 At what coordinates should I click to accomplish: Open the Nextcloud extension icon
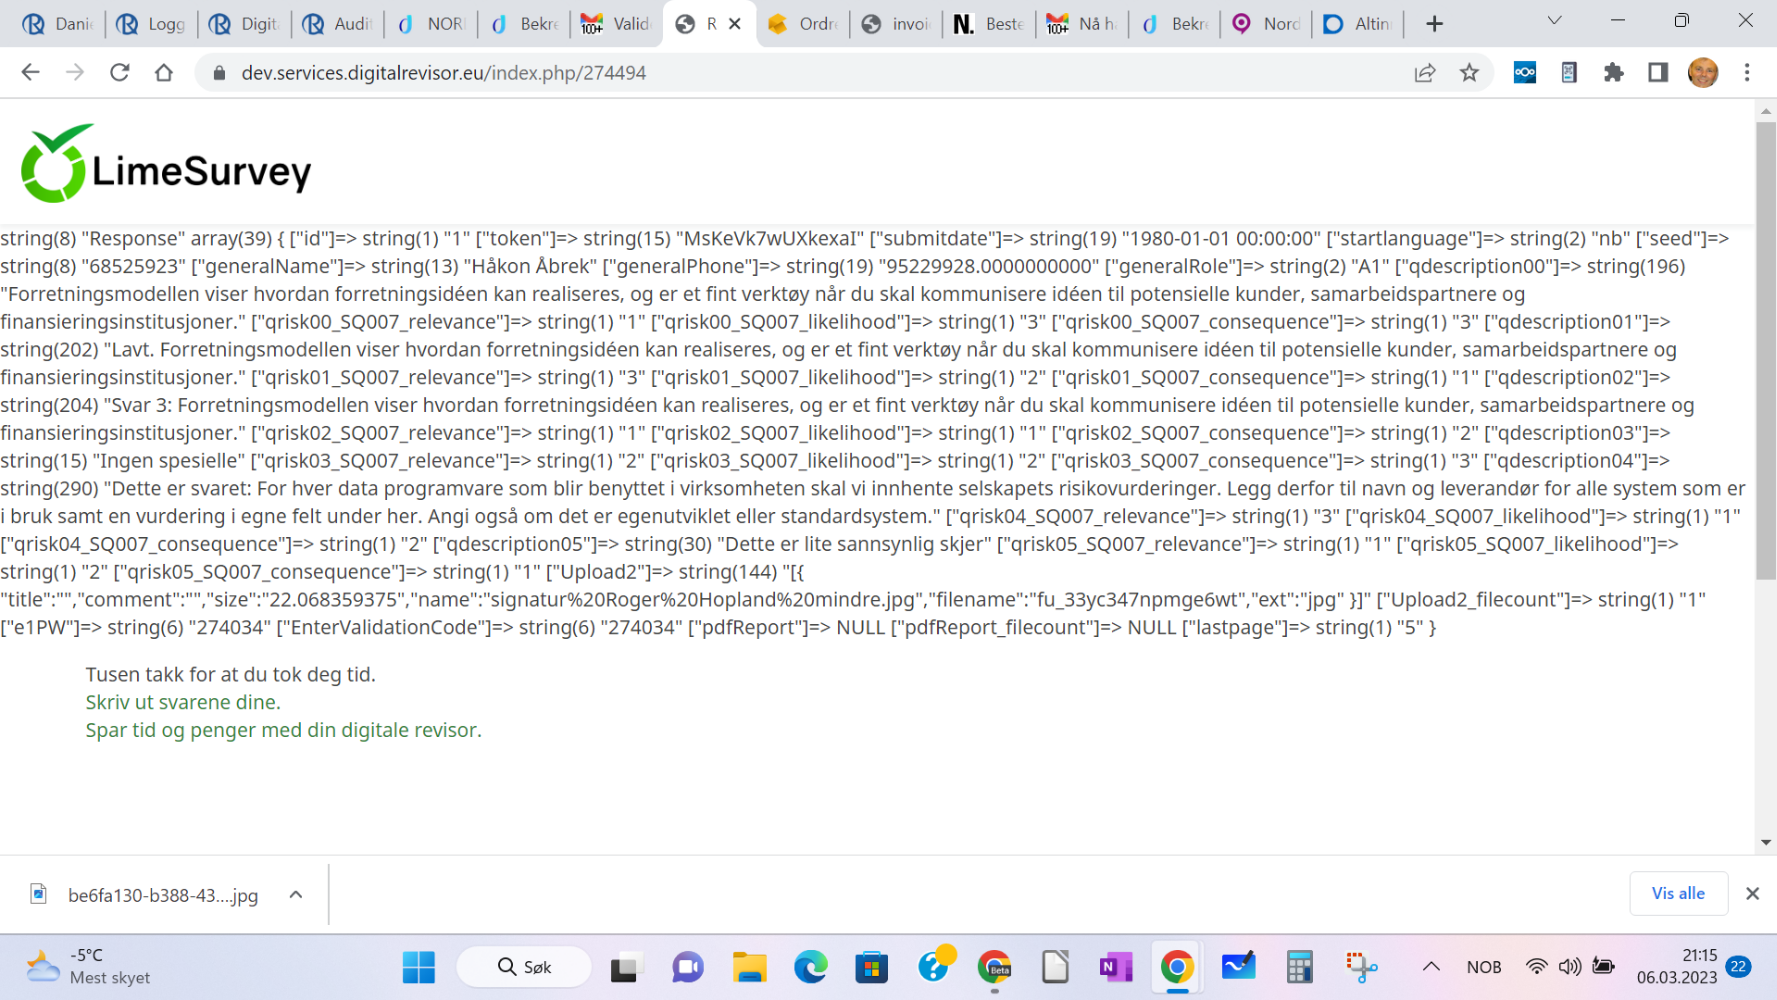(x=1524, y=72)
